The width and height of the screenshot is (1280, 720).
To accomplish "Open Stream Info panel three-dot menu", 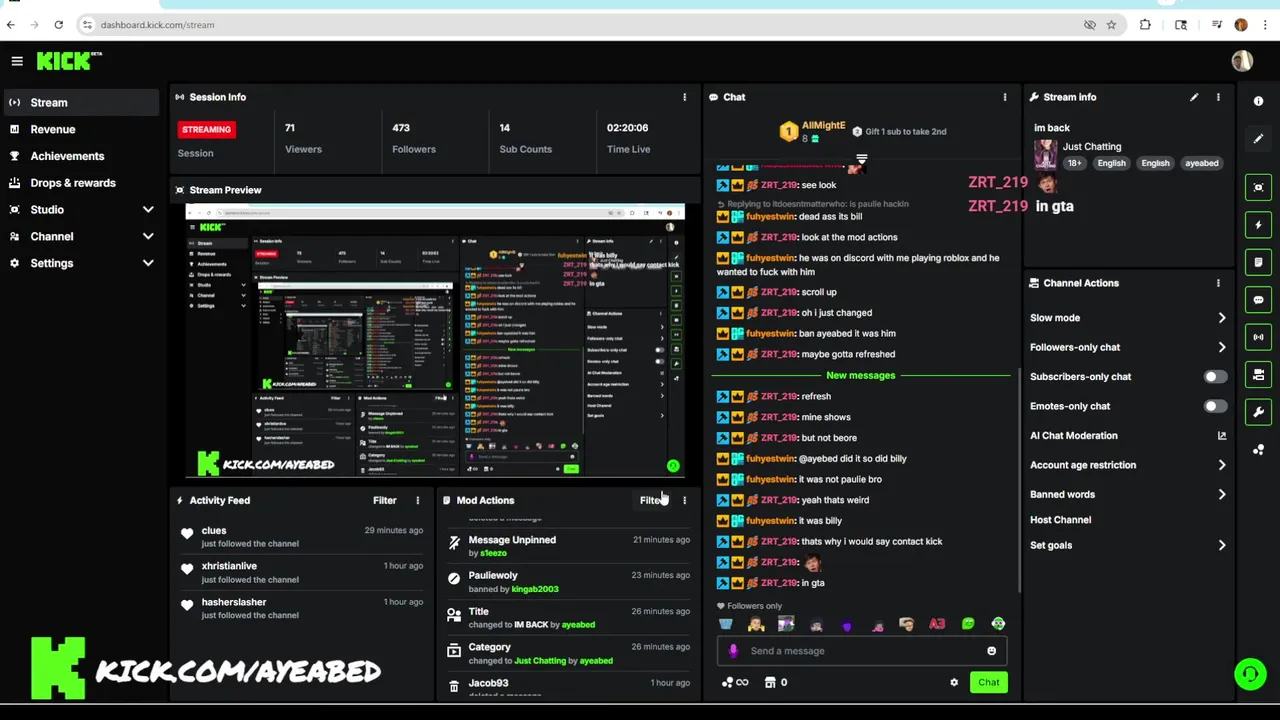I will [1218, 97].
